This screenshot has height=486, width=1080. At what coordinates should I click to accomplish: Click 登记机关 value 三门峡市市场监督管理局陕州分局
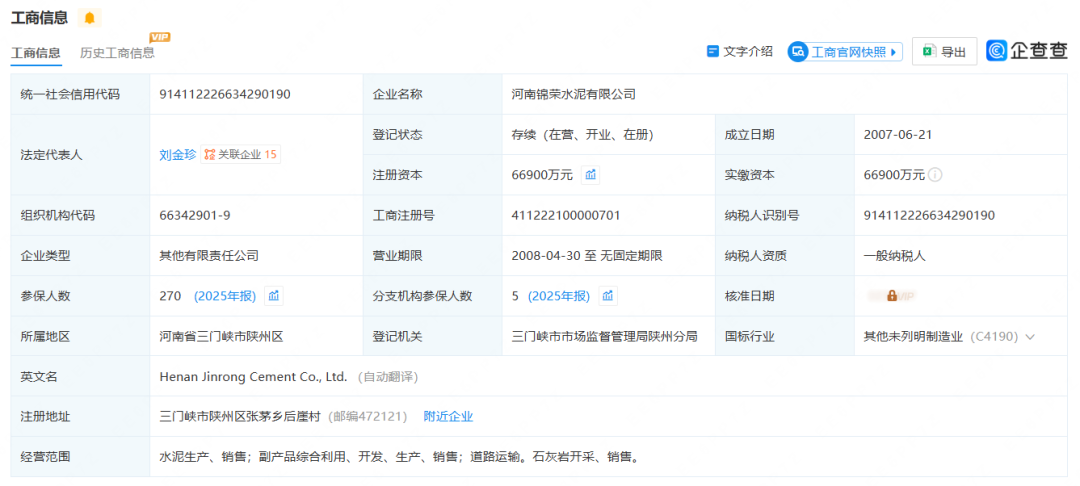point(605,337)
